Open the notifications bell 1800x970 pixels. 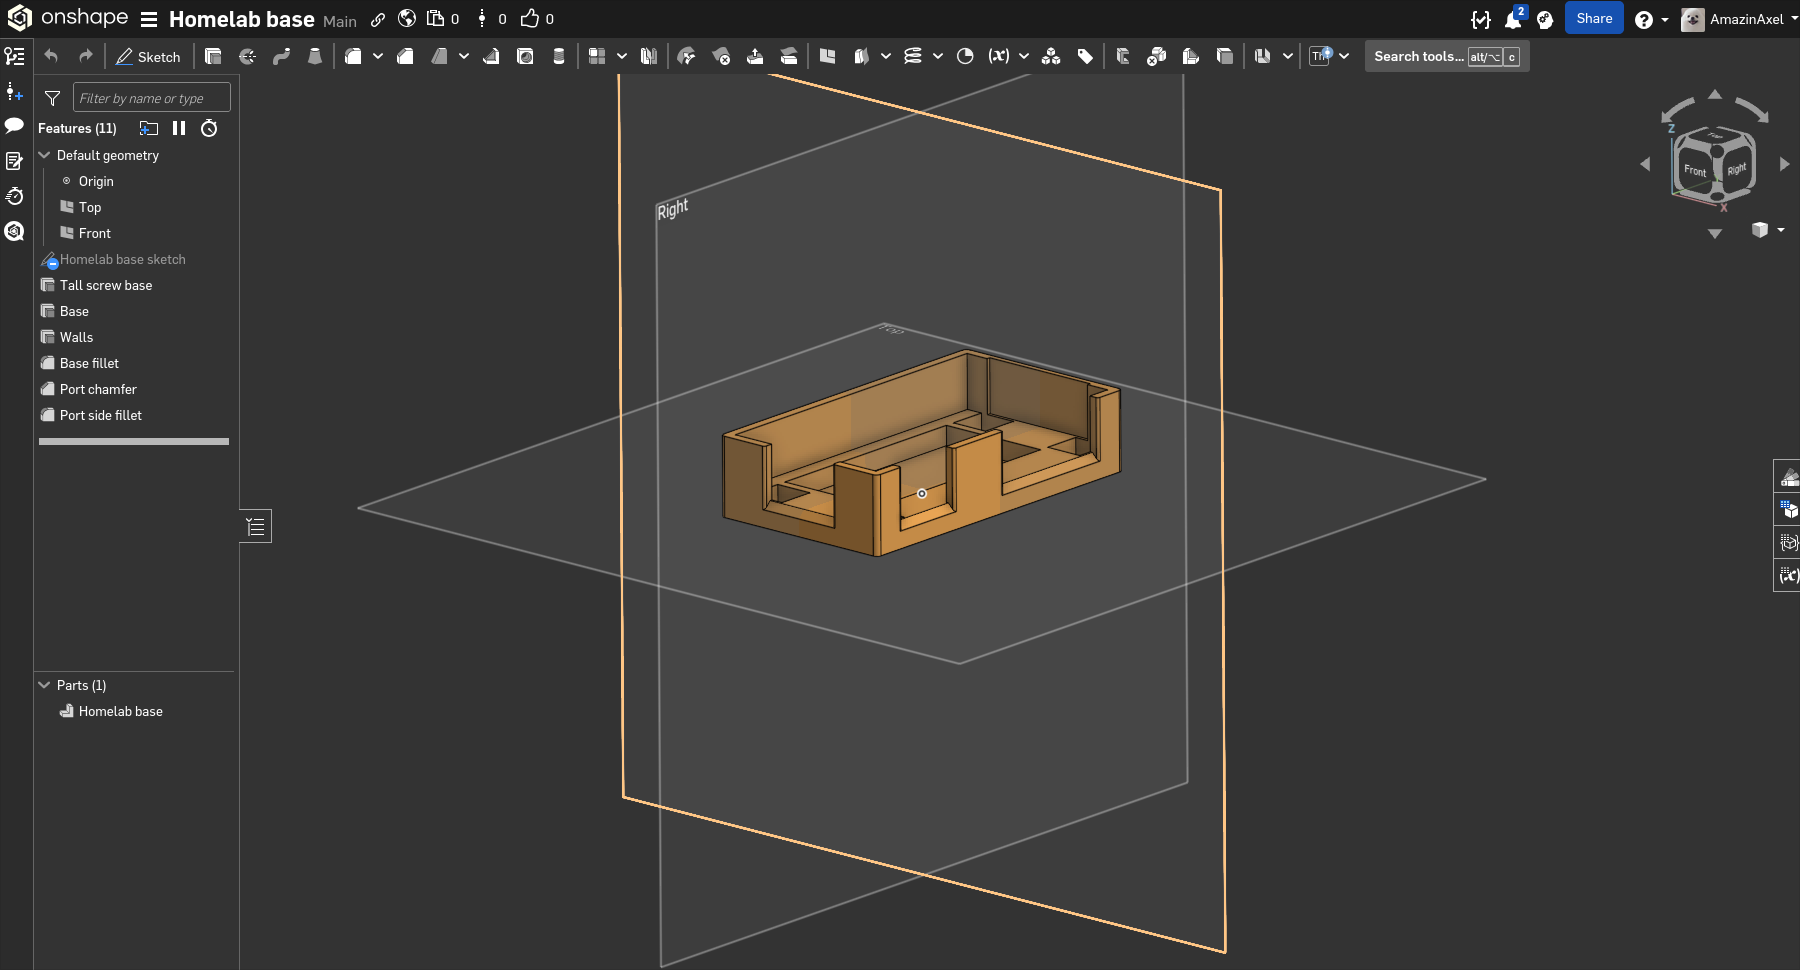coord(1513,20)
